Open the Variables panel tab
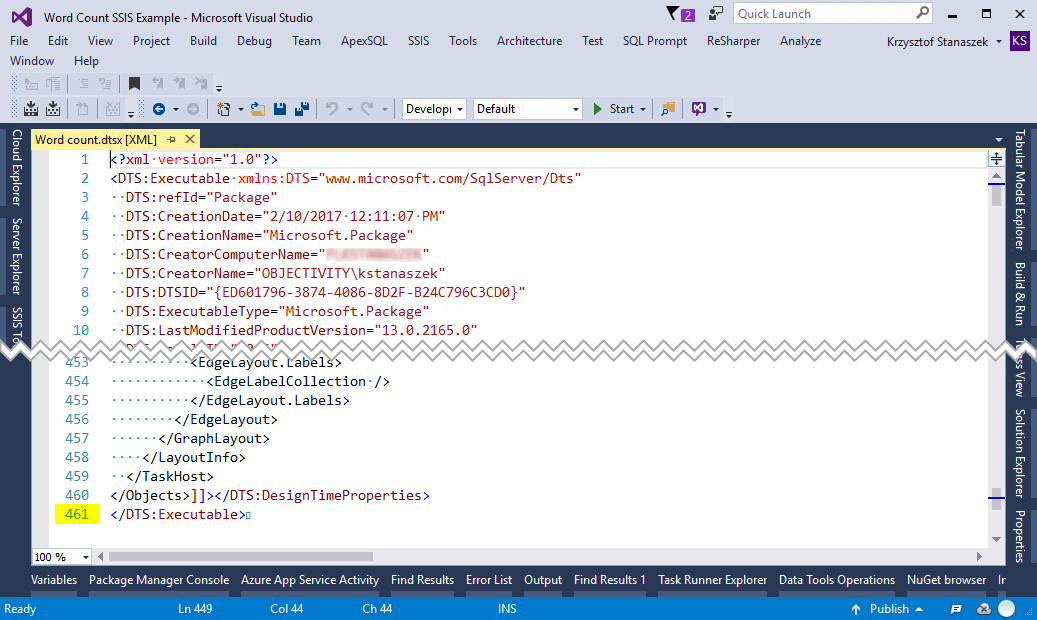Viewport: 1037px width, 620px height. click(x=54, y=580)
